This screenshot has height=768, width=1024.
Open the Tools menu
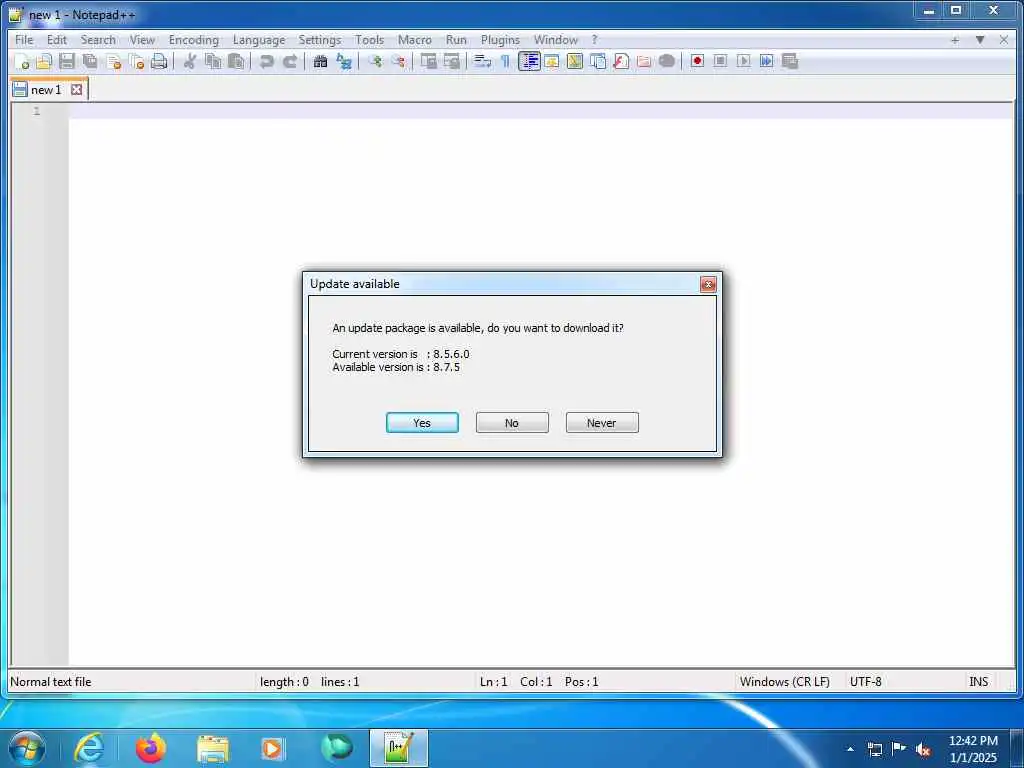click(369, 40)
